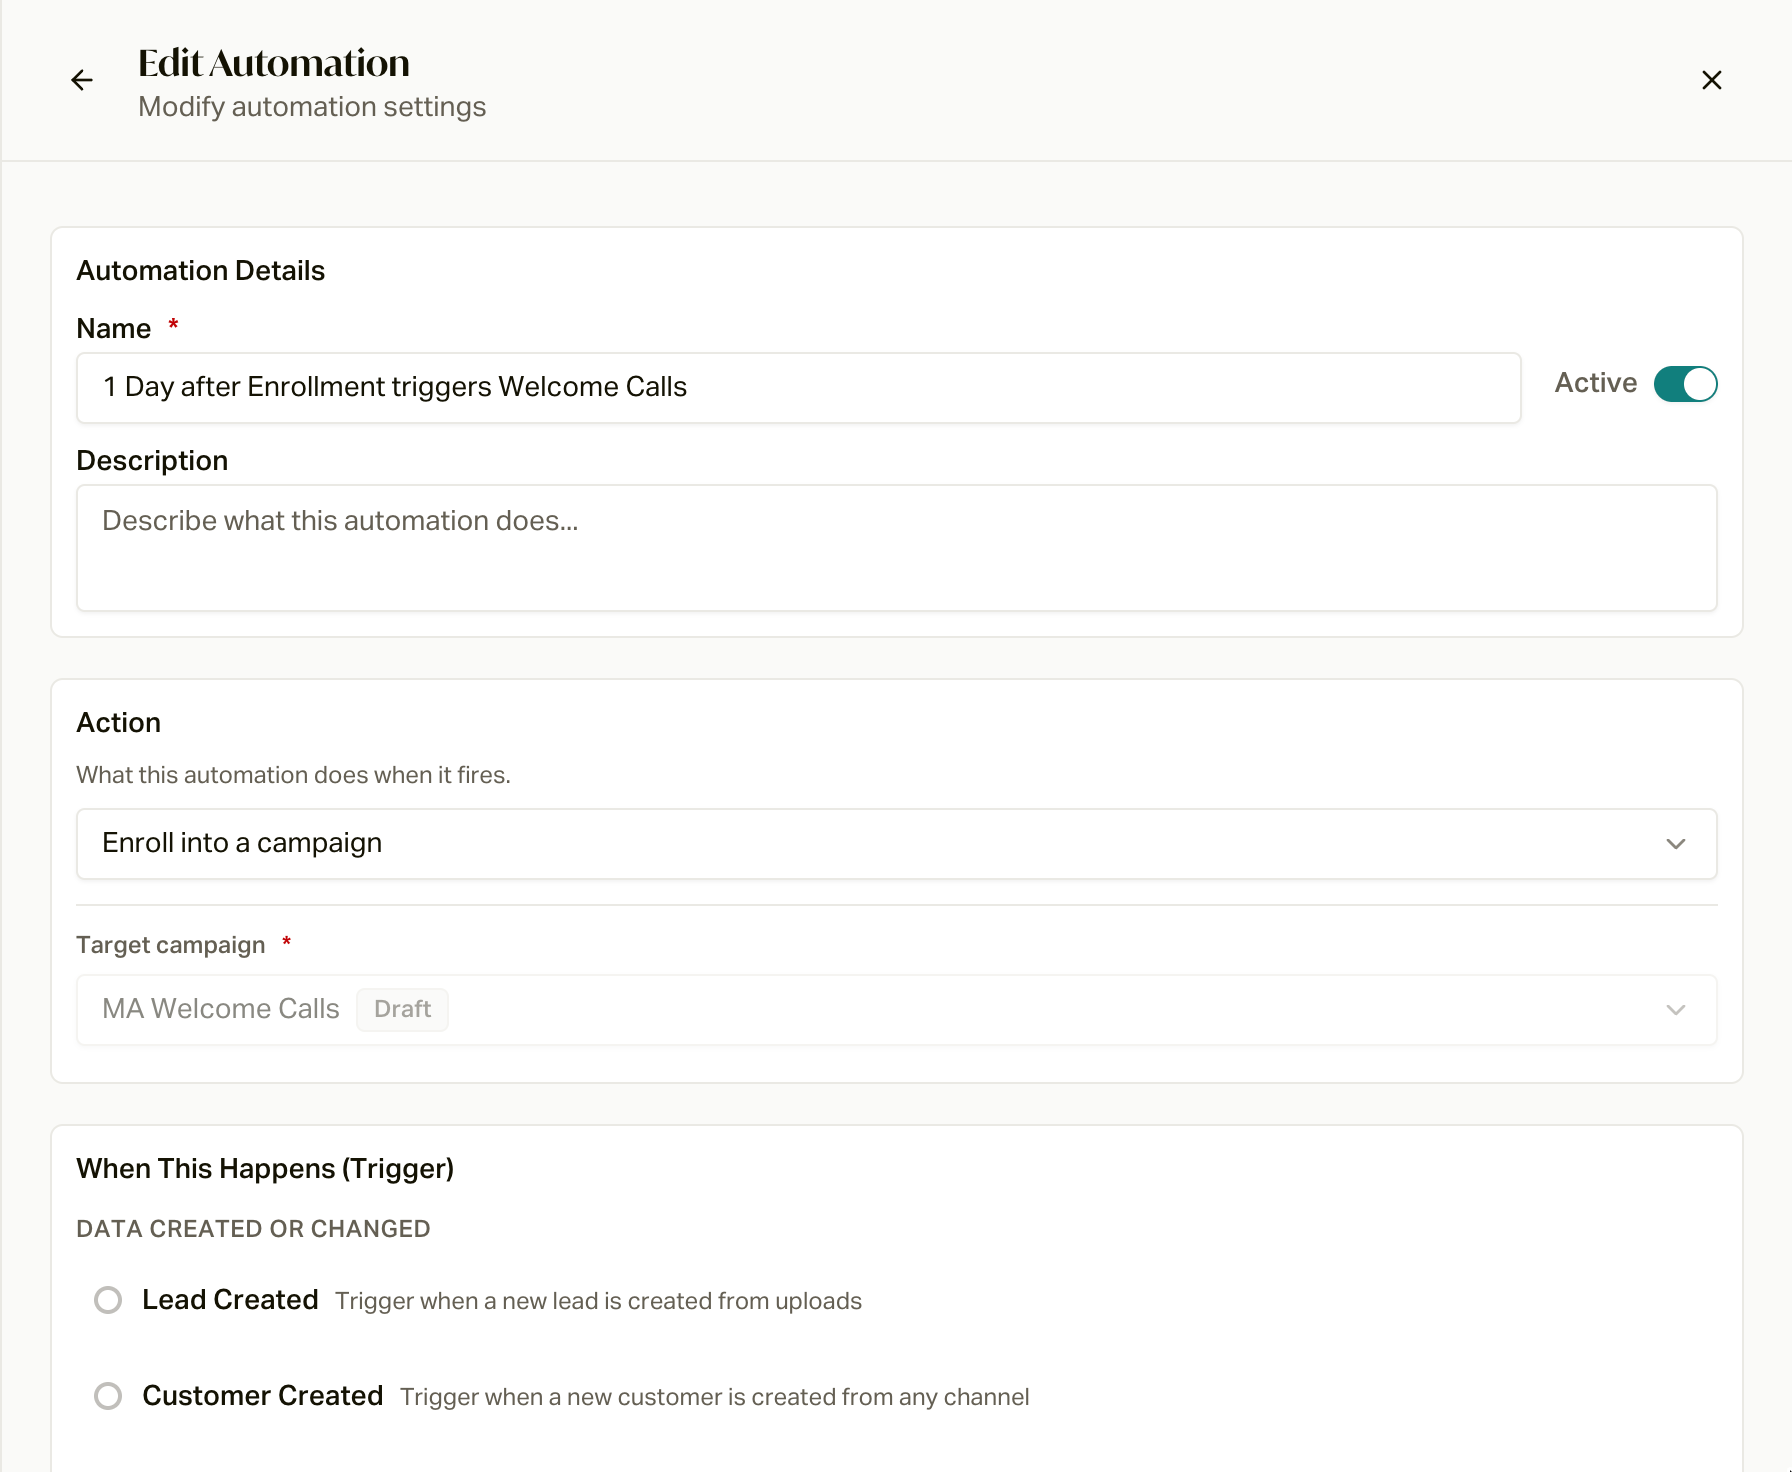Close the Edit Automation panel
Image resolution: width=1792 pixels, height=1472 pixels.
(1711, 80)
